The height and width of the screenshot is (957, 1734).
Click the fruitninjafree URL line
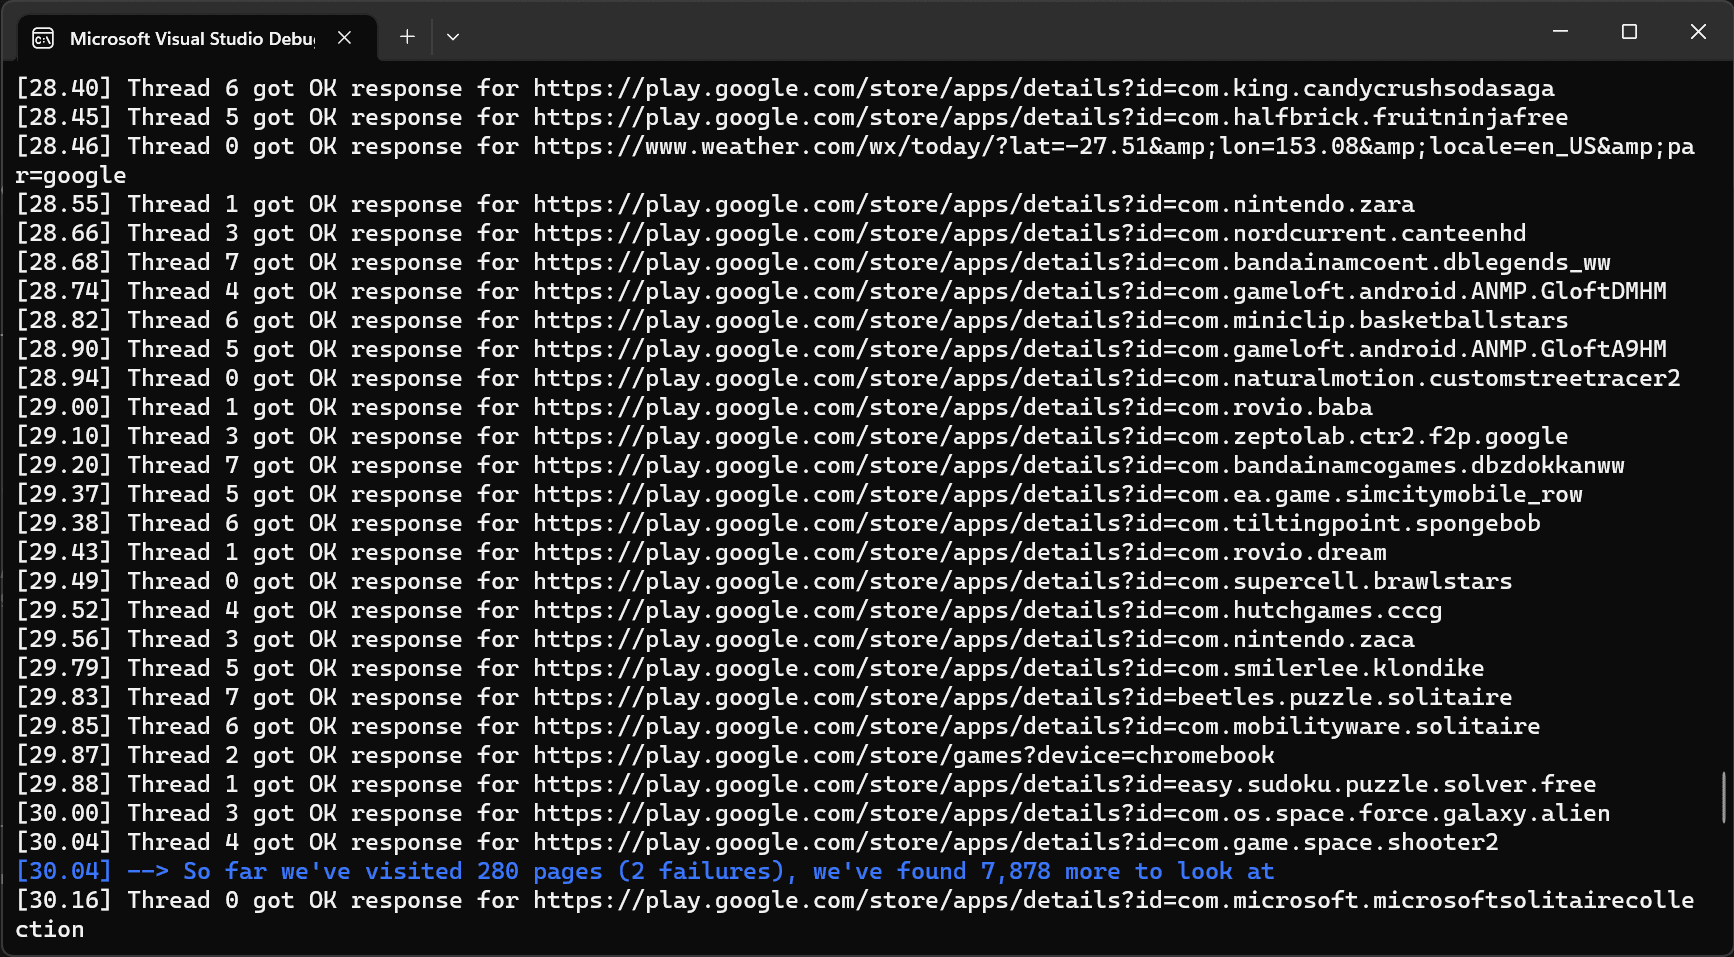[x=792, y=117]
